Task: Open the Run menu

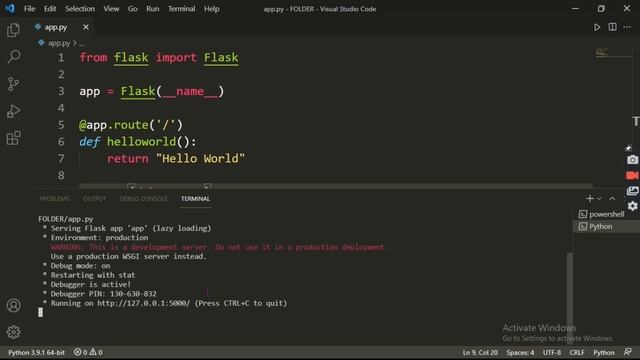Action: 153,9
